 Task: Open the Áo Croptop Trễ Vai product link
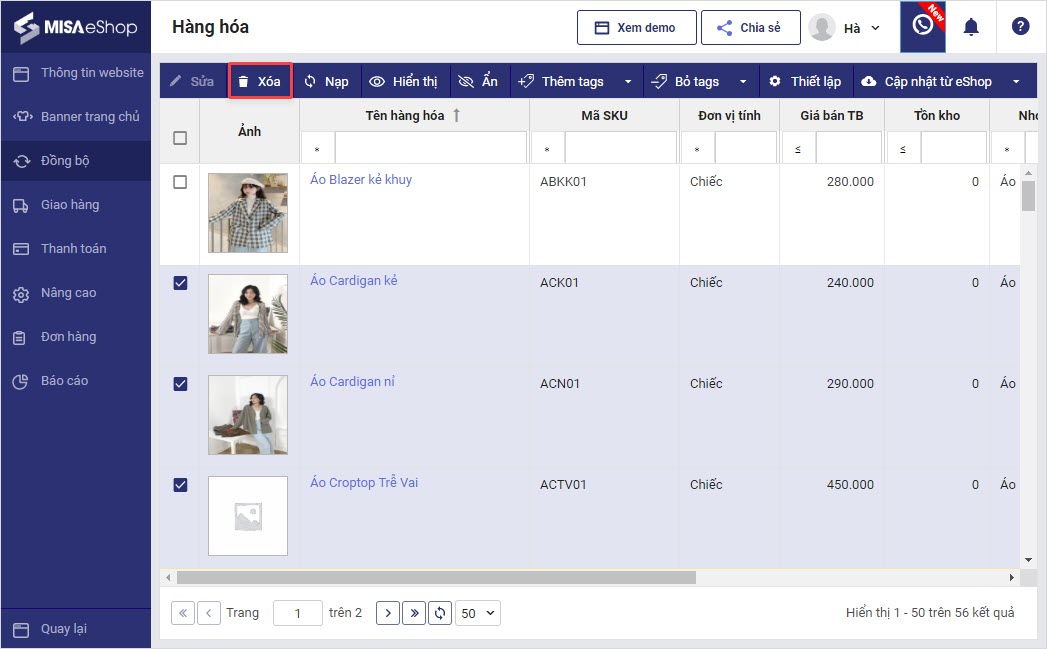(x=364, y=483)
